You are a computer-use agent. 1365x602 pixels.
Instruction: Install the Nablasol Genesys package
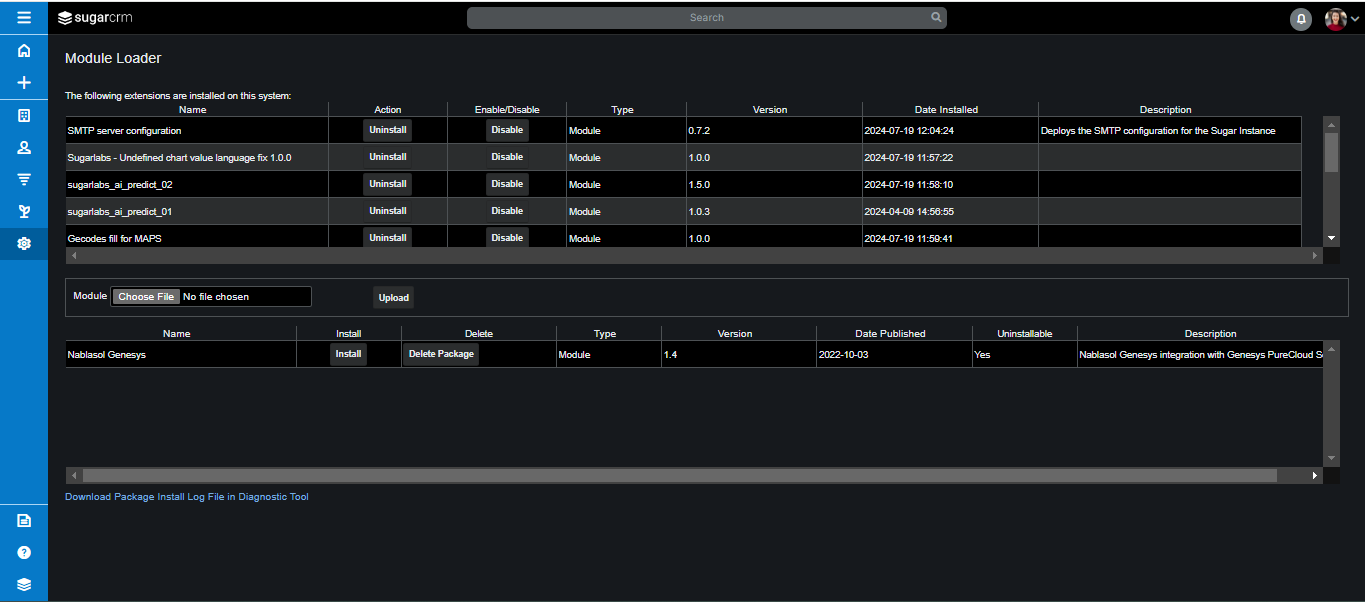click(348, 354)
